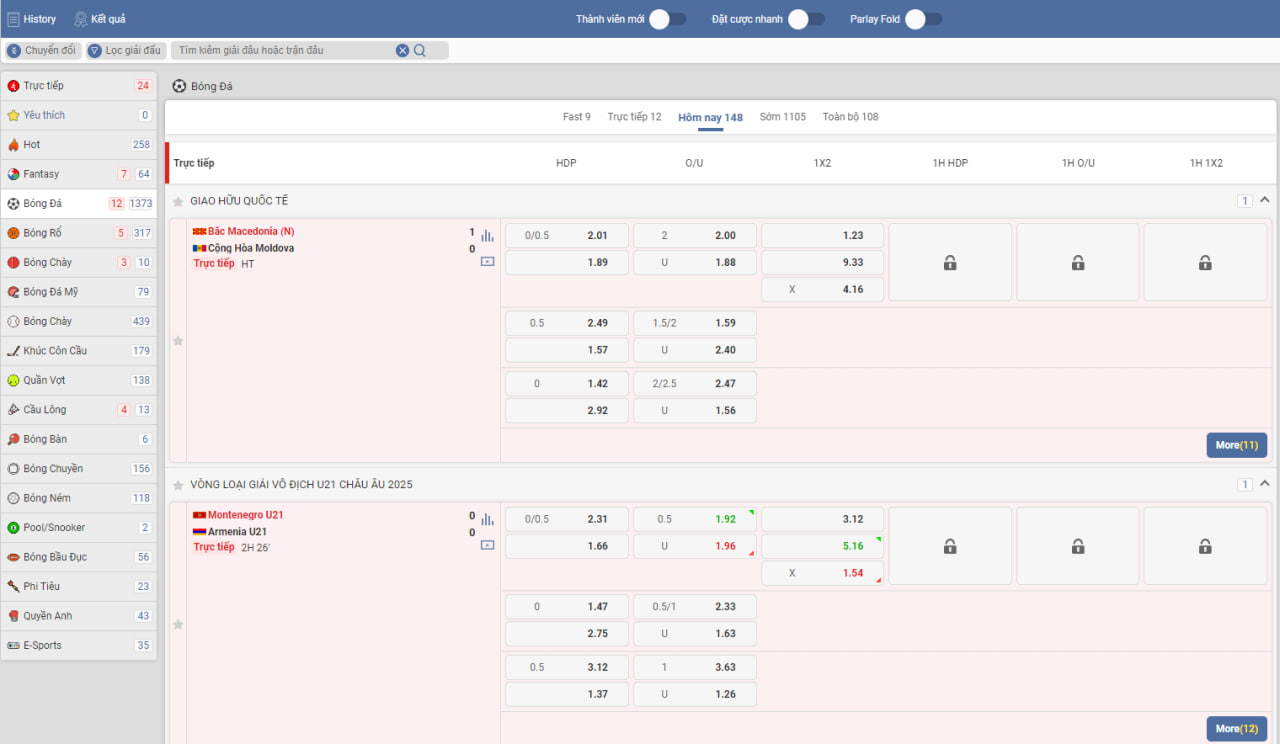Viewport: 1280px width, 744px height.
Task: Select HDP 0.5 odds 3.12 in U21 match
Action: [567, 668]
